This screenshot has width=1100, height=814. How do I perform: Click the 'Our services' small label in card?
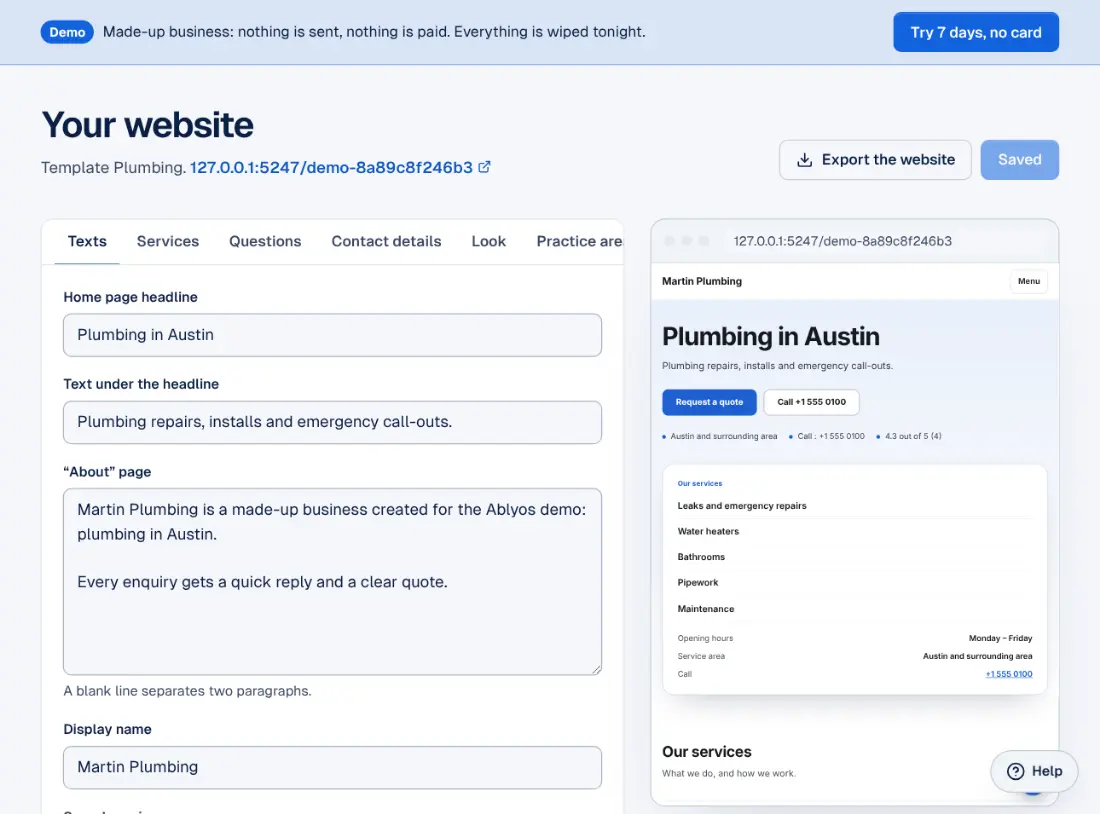coord(699,483)
